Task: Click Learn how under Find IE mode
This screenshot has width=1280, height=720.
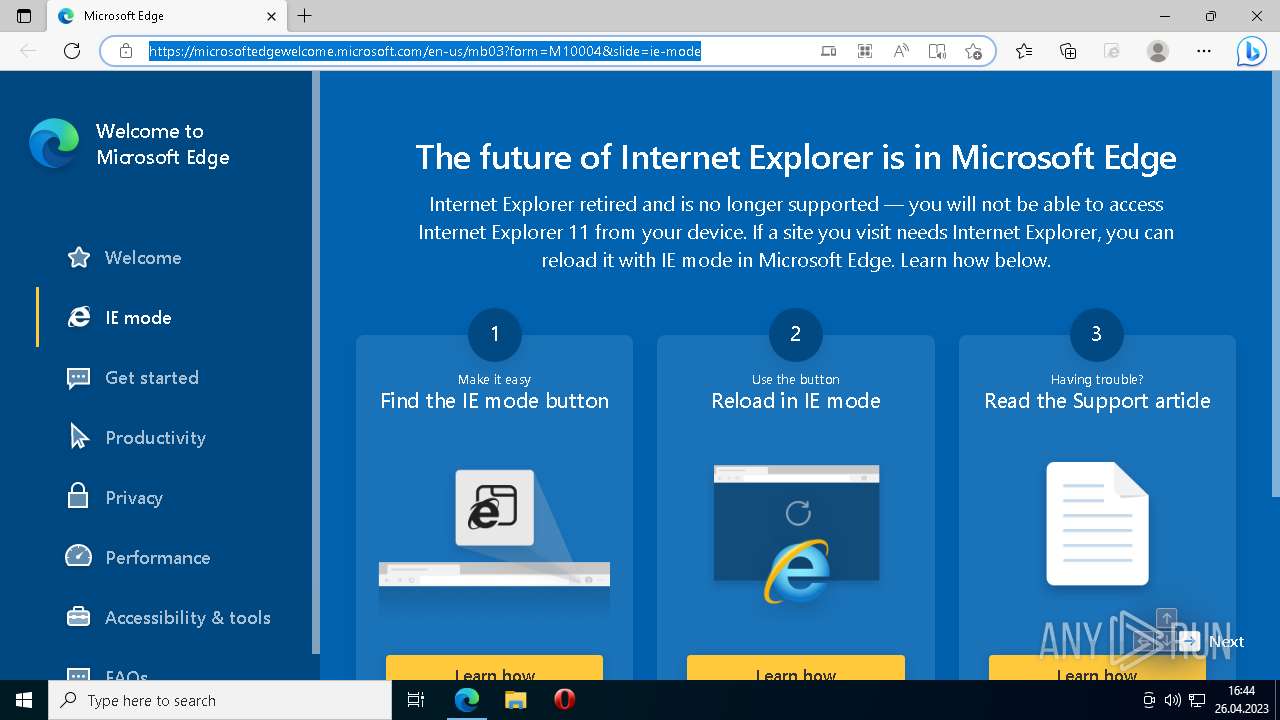Action: click(x=495, y=668)
